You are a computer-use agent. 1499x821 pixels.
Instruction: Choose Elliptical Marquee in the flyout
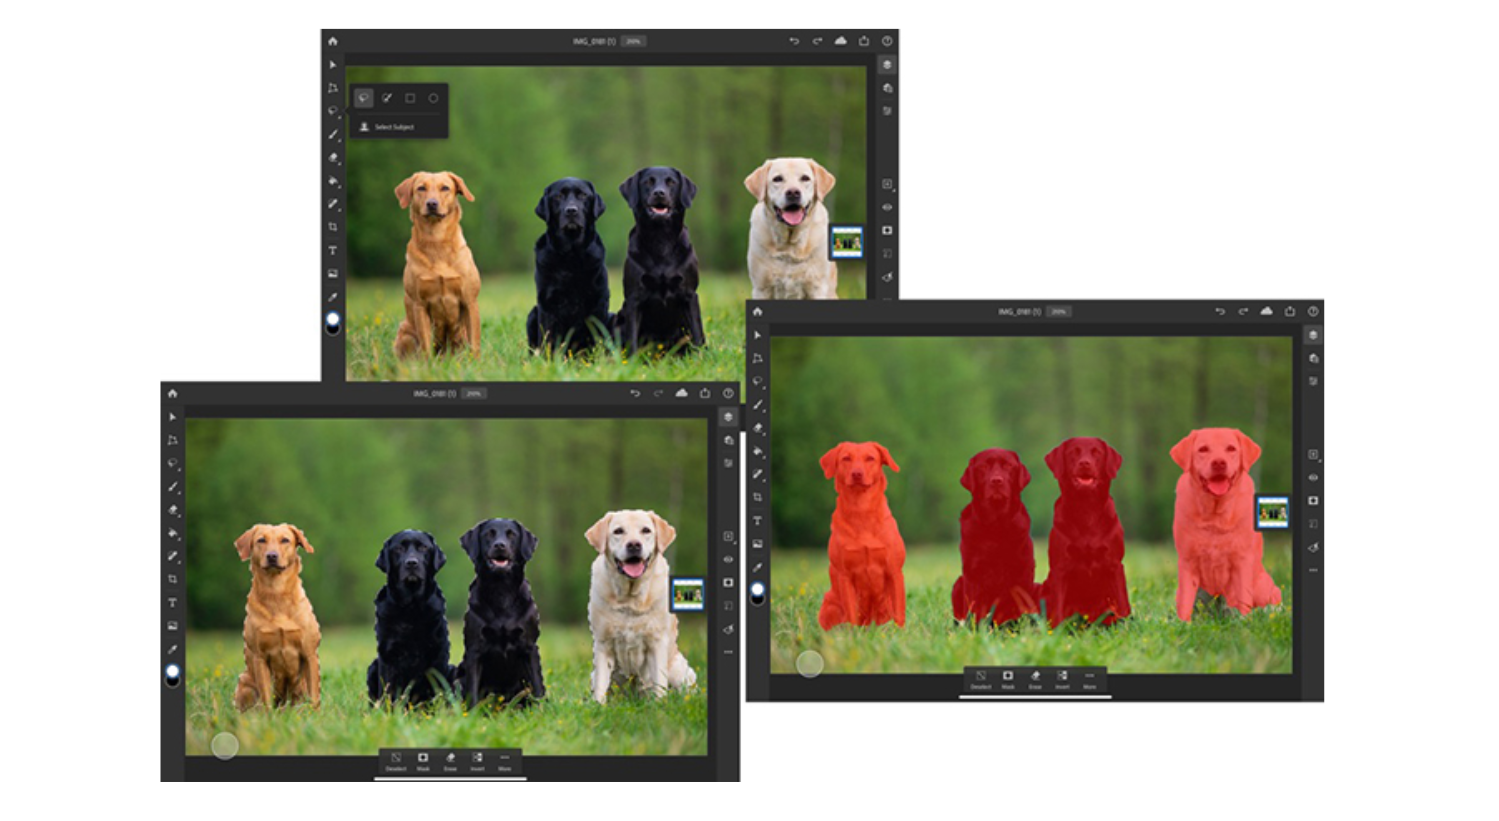pyautogui.click(x=433, y=98)
